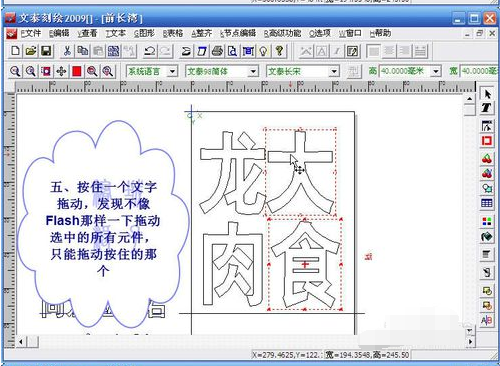Open the 文泰长宋 font dropdown

(x=334, y=71)
